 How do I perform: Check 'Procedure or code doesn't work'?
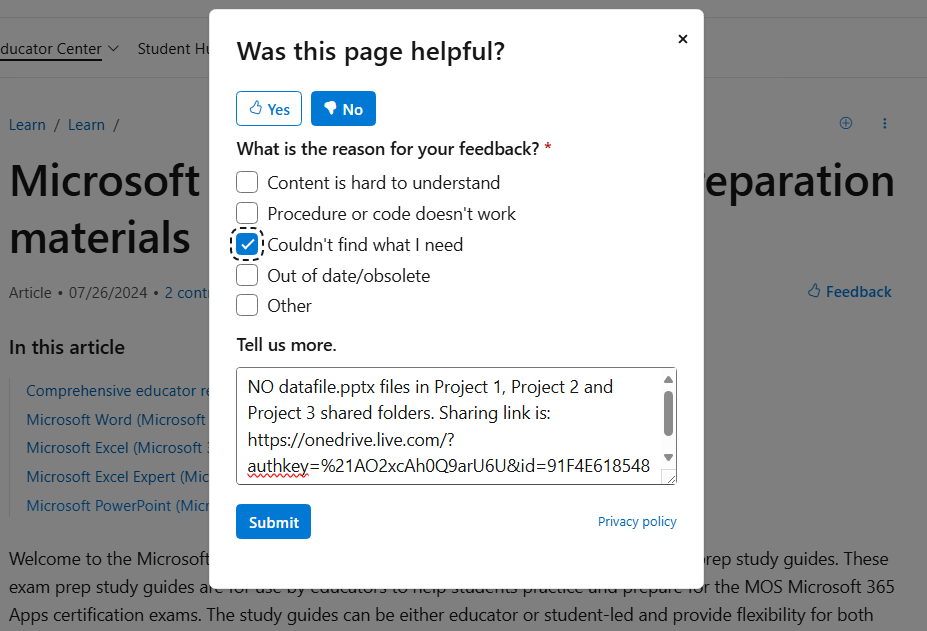pyautogui.click(x=246, y=212)
